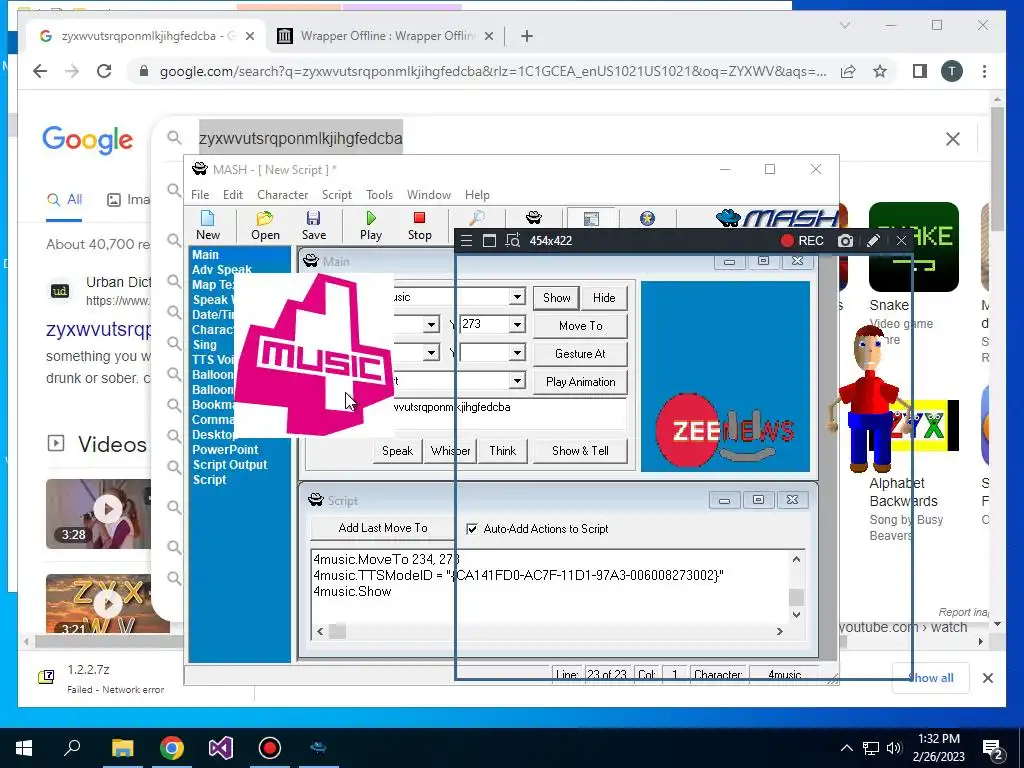Click the fullscreen capture icon on recorder bar

[489, 241]
